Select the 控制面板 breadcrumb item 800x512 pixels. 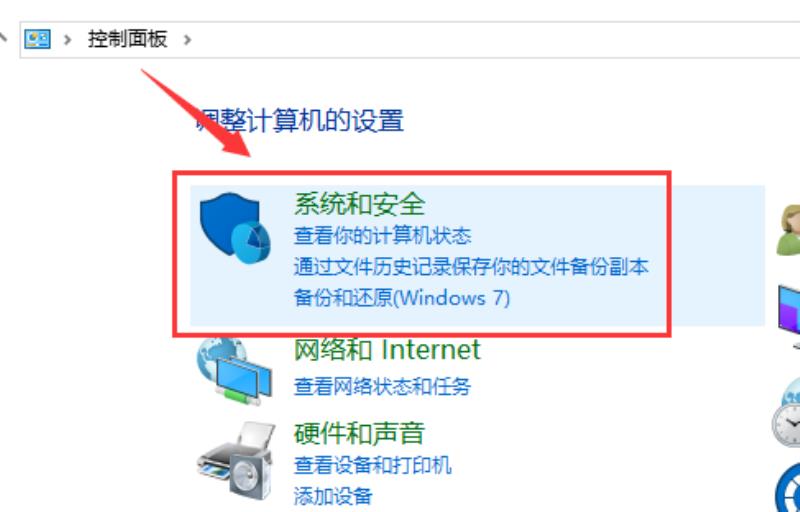(128, 39)
